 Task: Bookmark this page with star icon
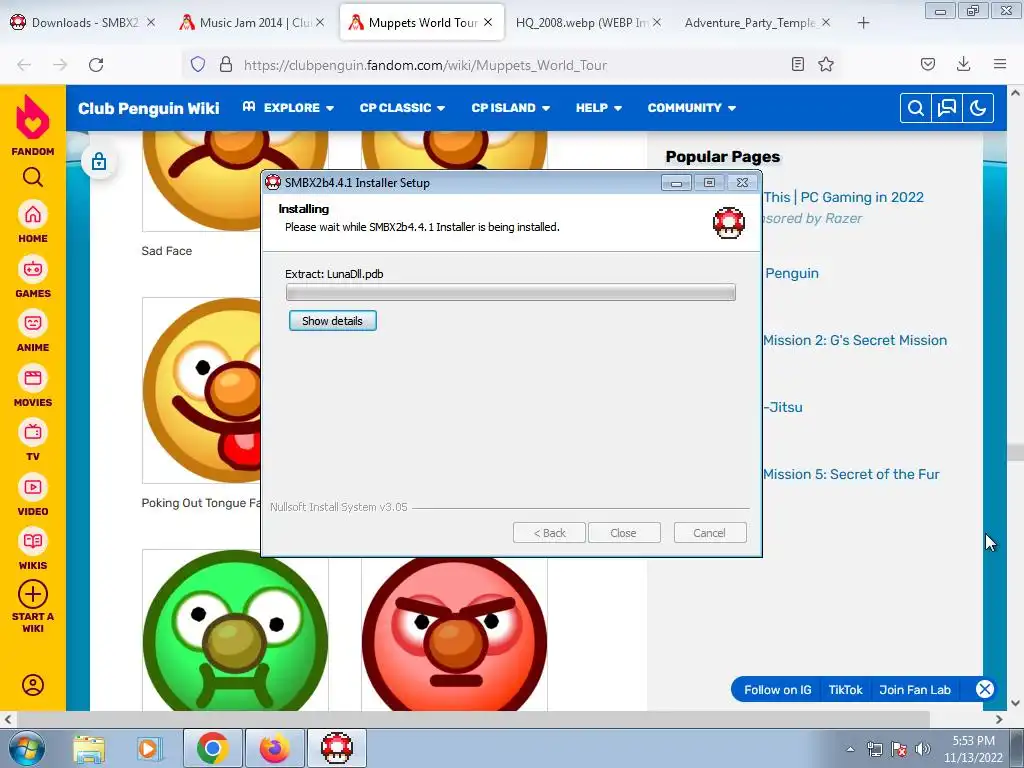click(826, 64)
